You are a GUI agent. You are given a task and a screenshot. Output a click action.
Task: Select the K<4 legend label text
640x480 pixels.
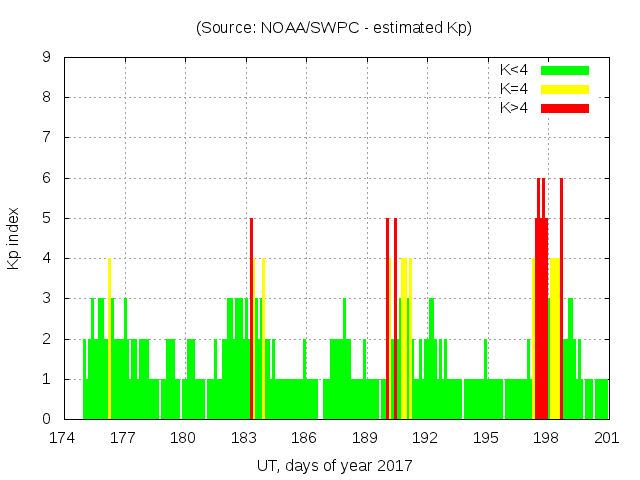(514, 70)
